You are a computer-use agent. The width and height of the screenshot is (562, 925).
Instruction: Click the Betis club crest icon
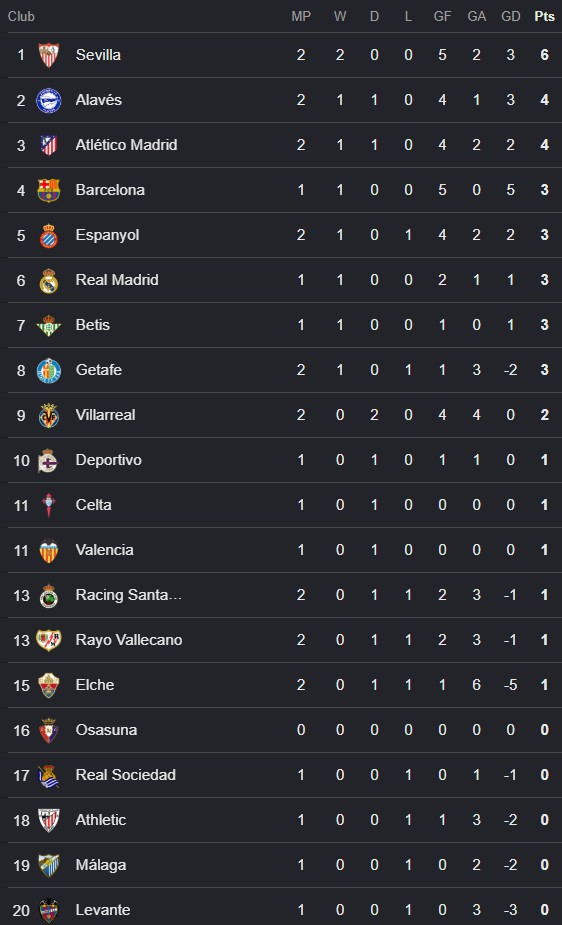48,325
